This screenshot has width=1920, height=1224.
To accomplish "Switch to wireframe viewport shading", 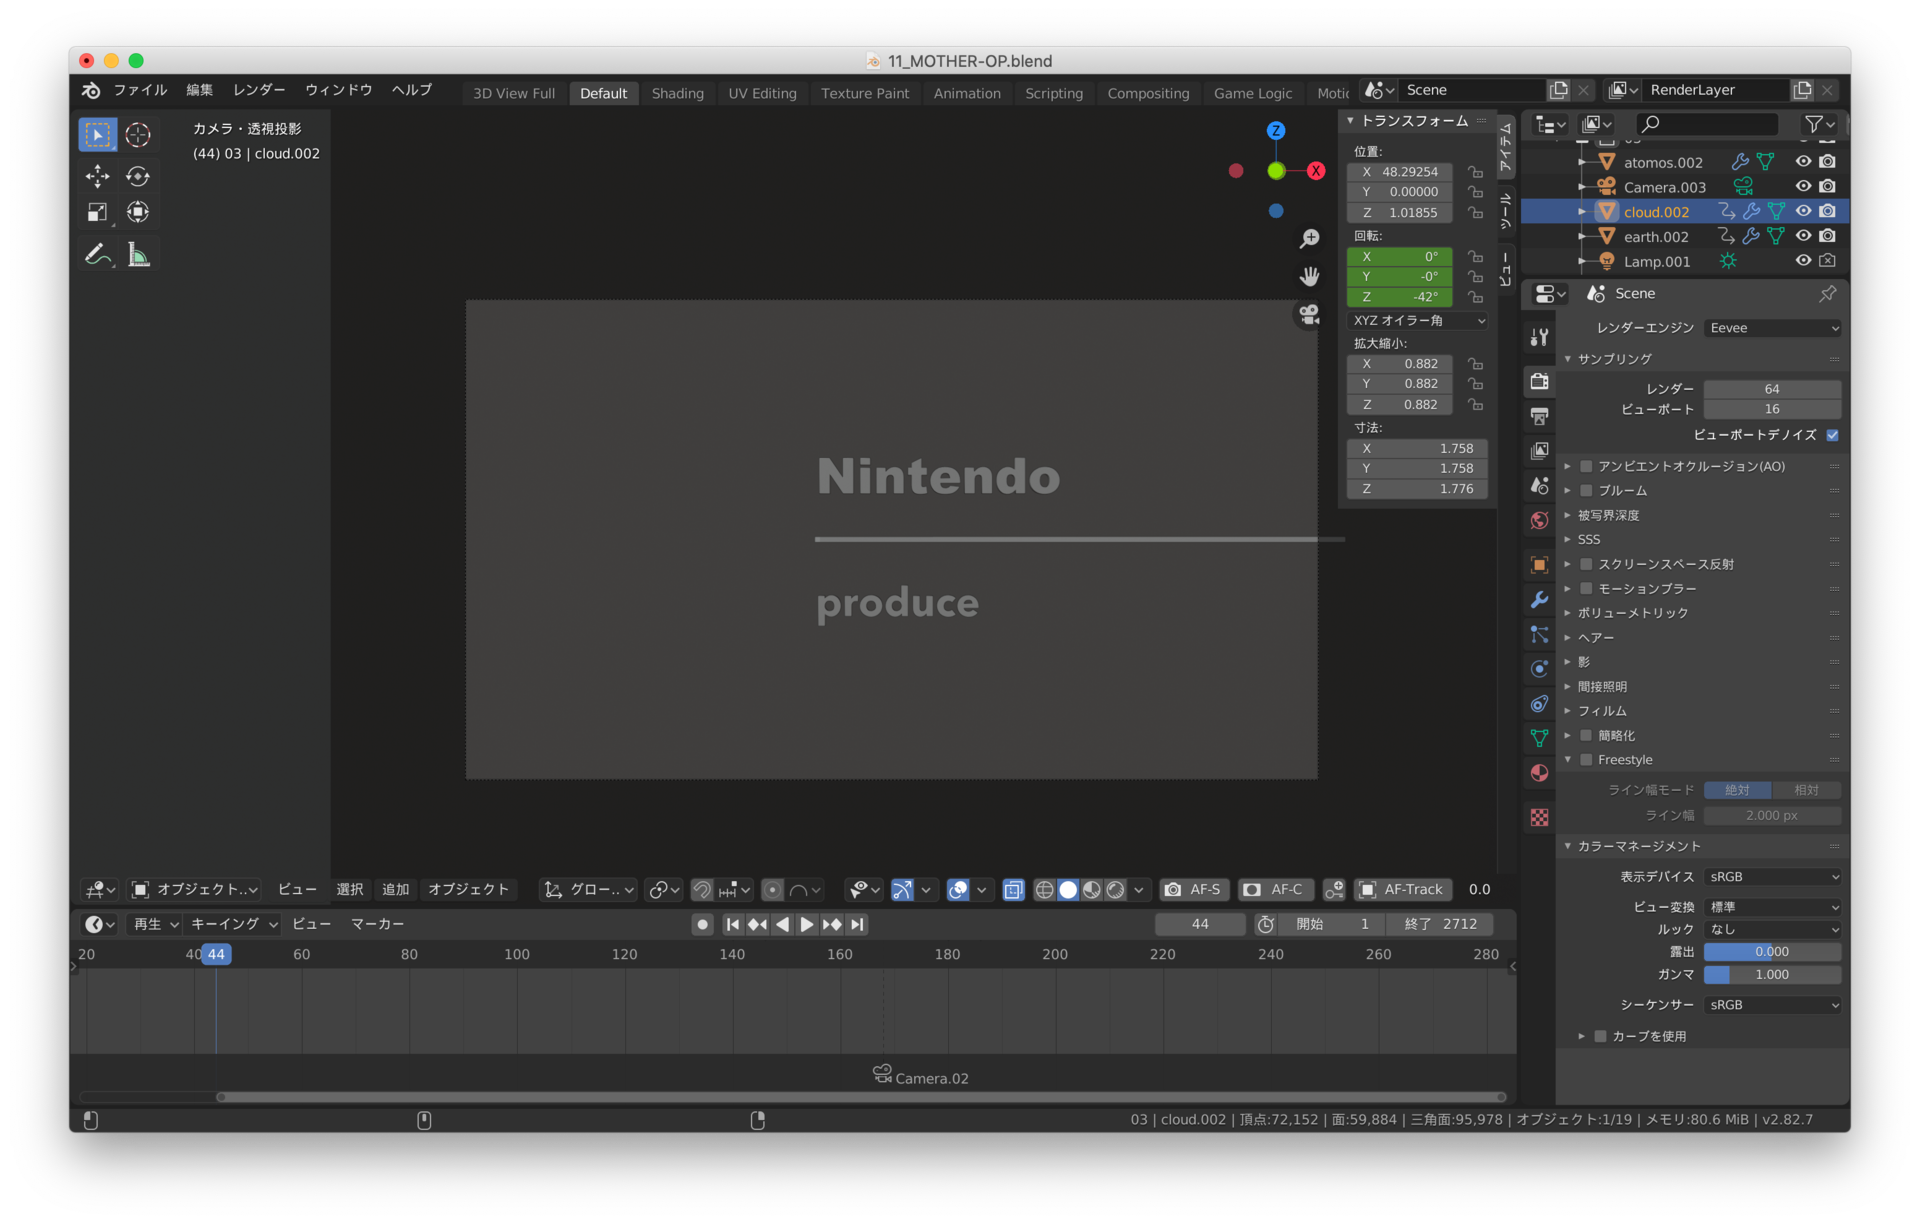I will (x=1044, y=889).
